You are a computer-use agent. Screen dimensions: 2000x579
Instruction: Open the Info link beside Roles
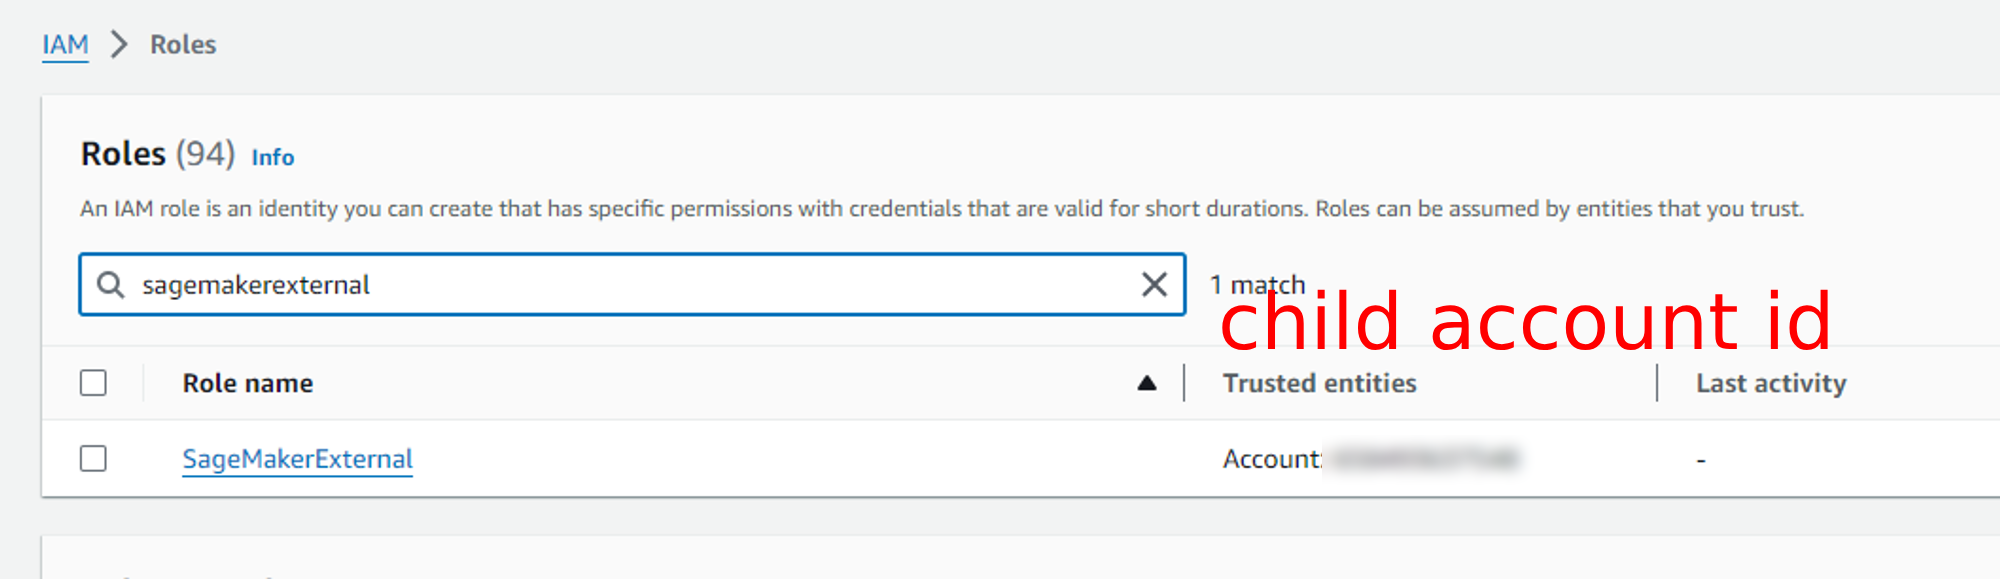click(272, 157)
